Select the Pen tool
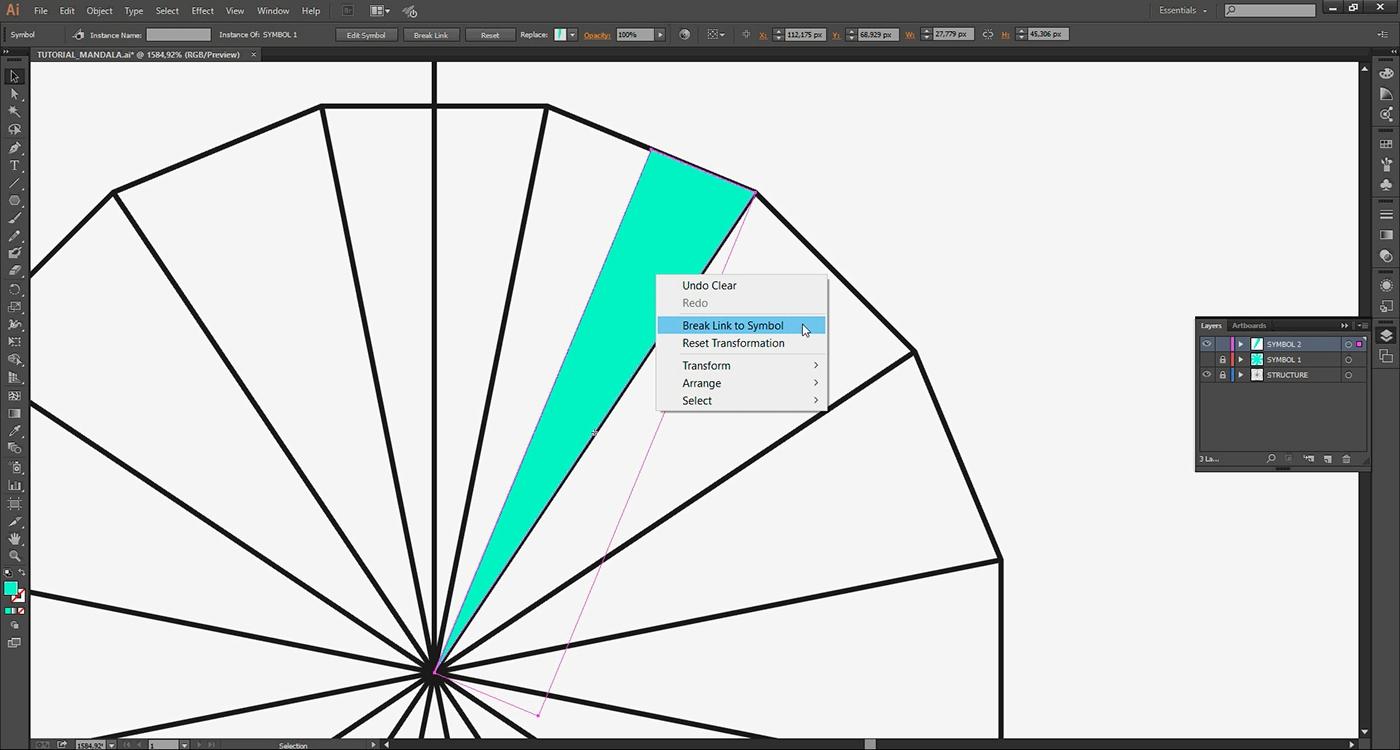The width and height of the screenshot is (1400, 750). tap(14, 148)
